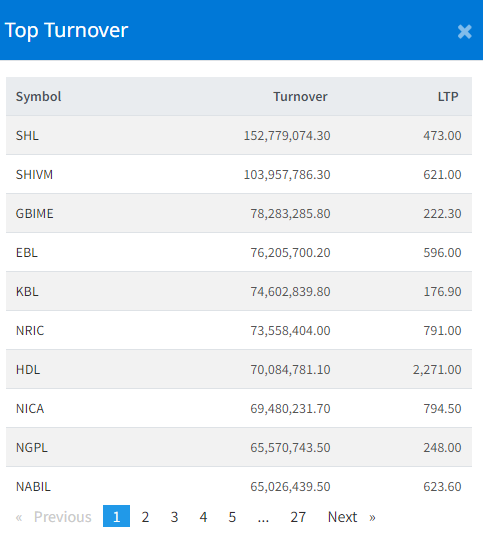
Task: Click the next double-arrow icon
Action: pyautogui.click(x=372, y=518)
